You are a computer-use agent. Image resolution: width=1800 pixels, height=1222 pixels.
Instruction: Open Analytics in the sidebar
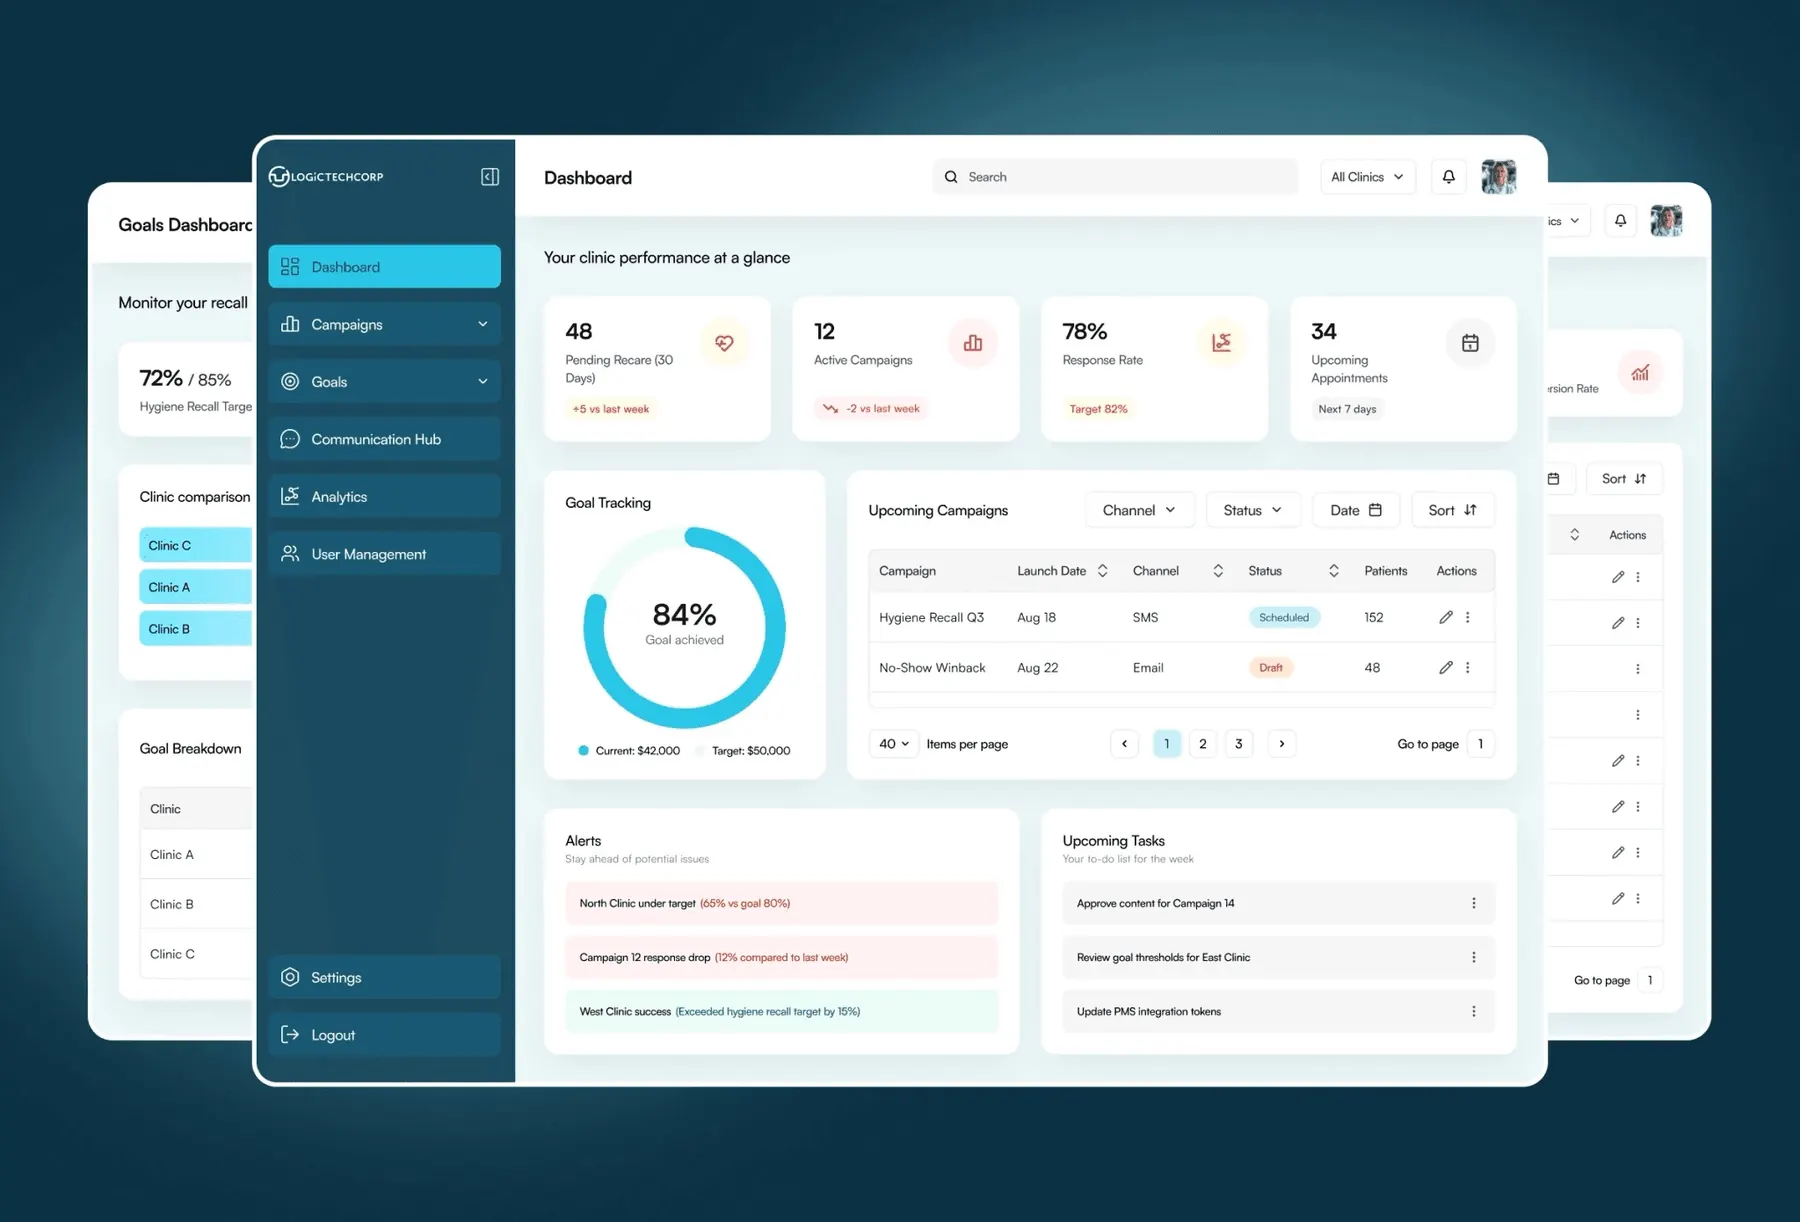[x=384, y=496]
